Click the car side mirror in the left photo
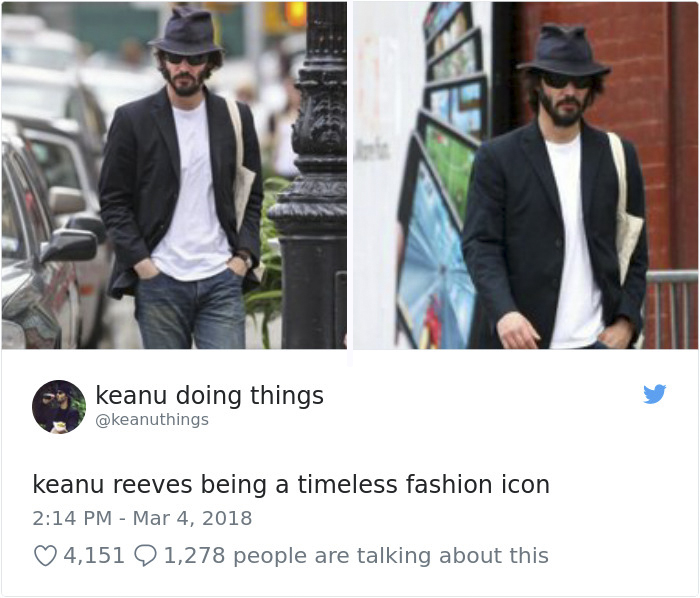The width and height of the screenshot is (700, 598). [69, 245]
